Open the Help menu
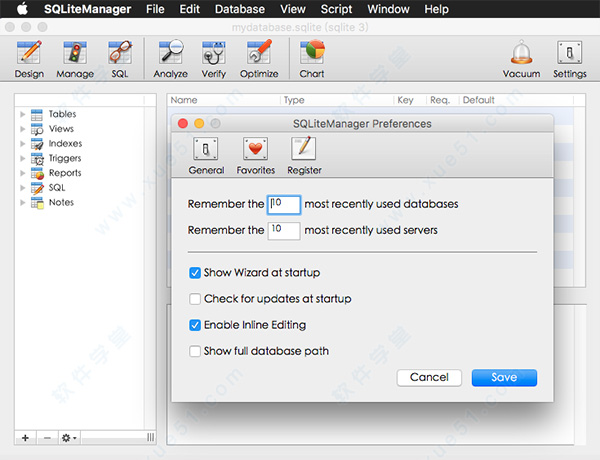600x460 pixels. click(x=436, y=9)
